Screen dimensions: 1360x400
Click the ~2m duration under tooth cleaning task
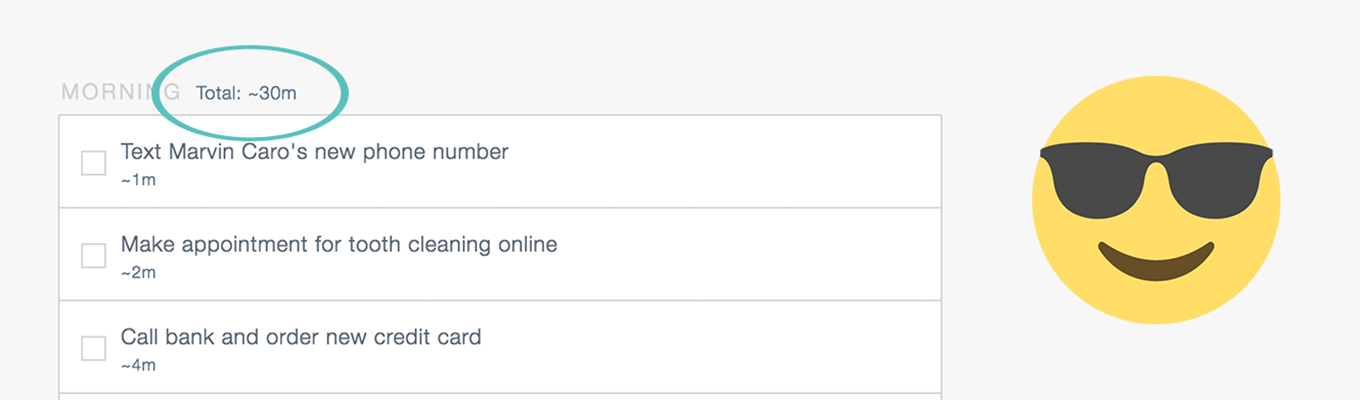pyautogui.click(x=138, y=273)
